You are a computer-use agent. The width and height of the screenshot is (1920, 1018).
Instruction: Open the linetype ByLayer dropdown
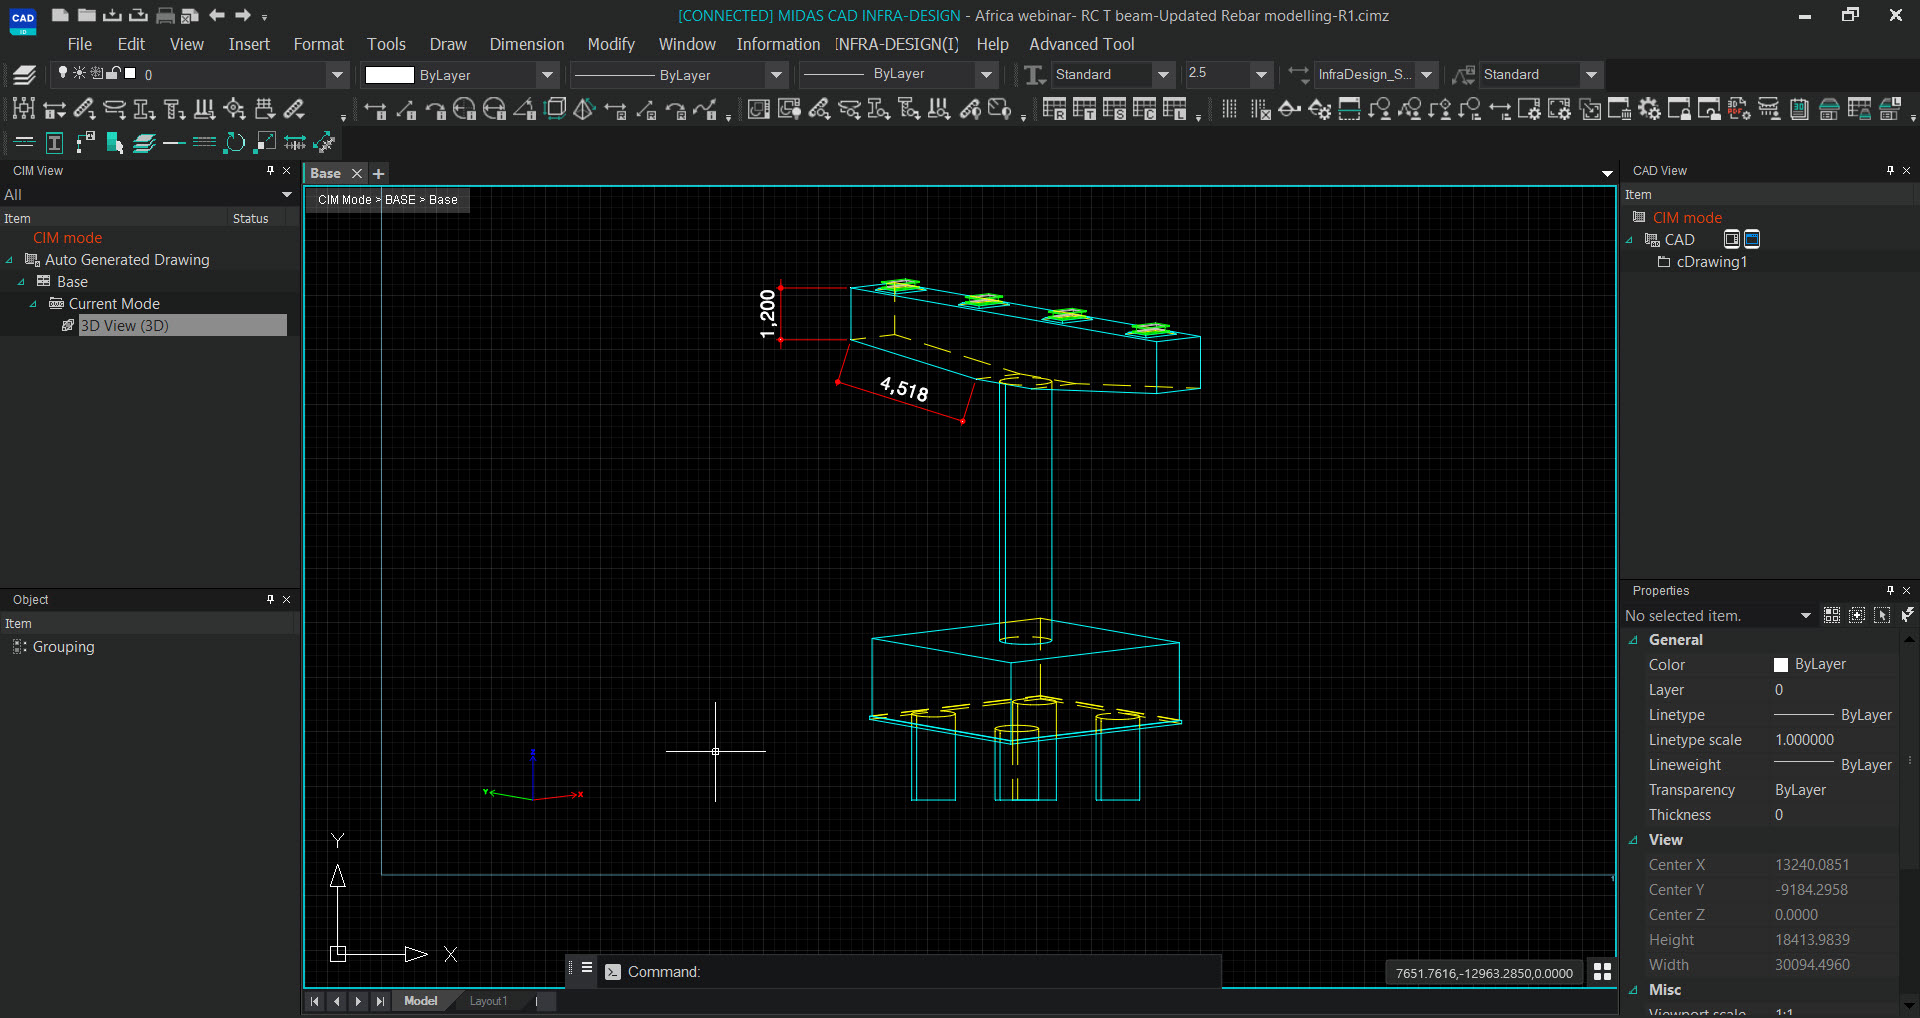click(776, 75)
